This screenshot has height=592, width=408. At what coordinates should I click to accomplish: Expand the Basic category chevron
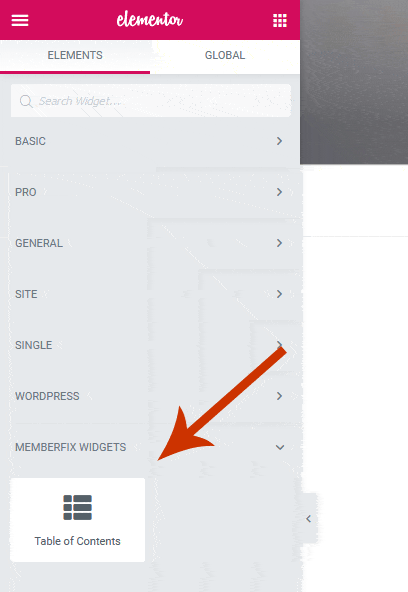[x=279, y=141]
